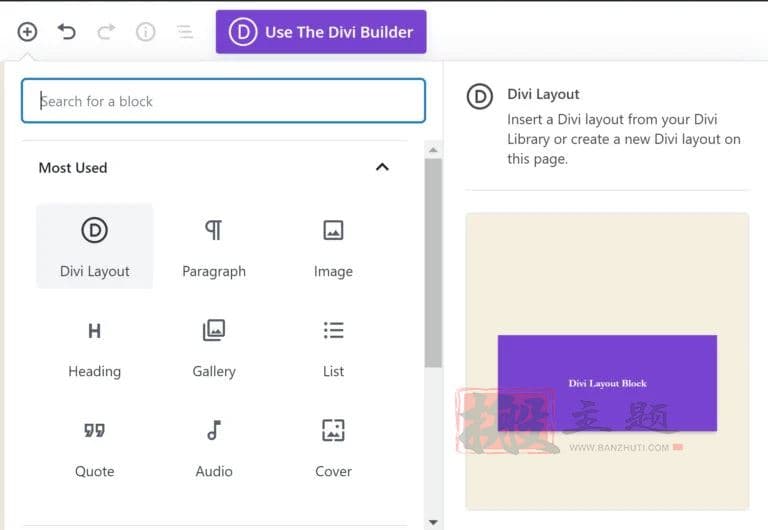Image resolution: width=768 pixels, height=530 pixels.
Task: Insert a List block
Action: coord(334,347)
